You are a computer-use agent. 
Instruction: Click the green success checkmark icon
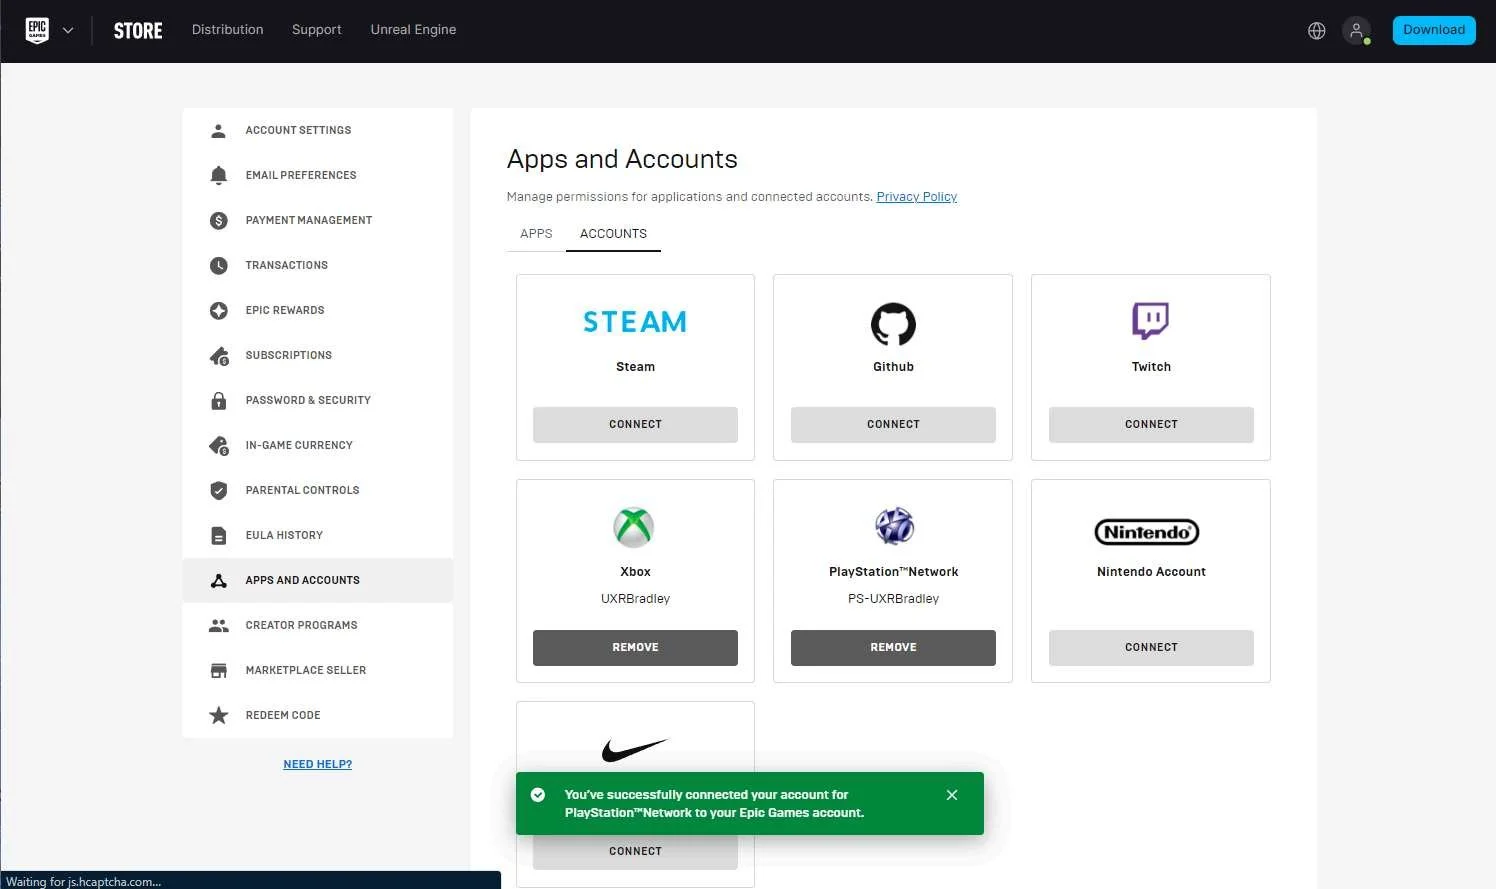pos(538,795)
